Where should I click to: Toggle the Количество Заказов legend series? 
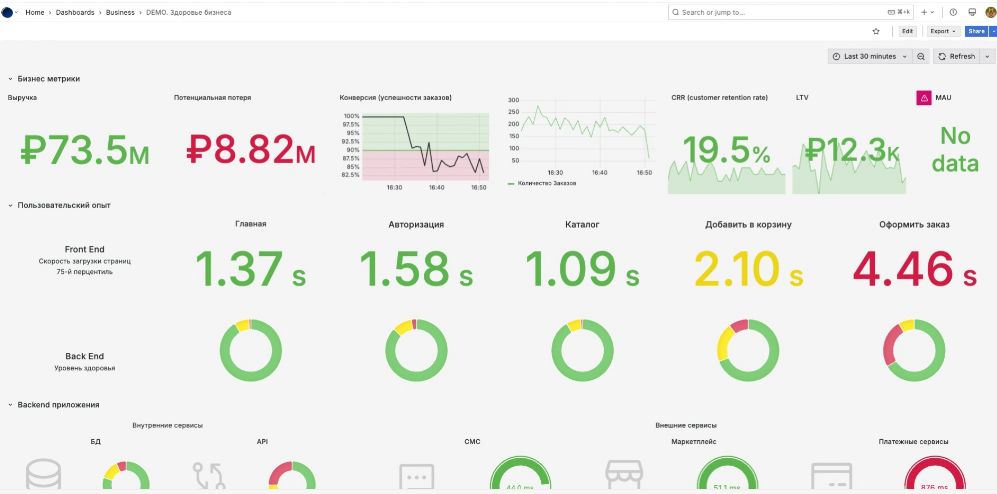[547, 183]
